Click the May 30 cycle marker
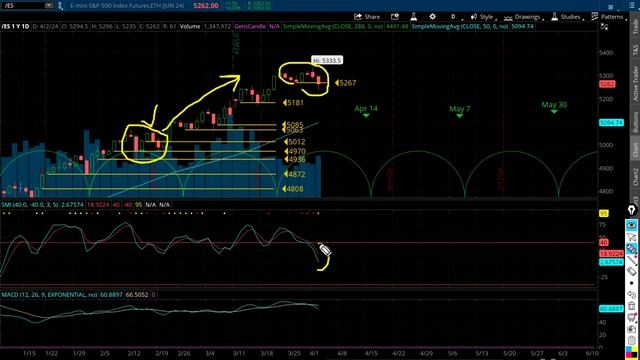 click(x=554, y=107)
